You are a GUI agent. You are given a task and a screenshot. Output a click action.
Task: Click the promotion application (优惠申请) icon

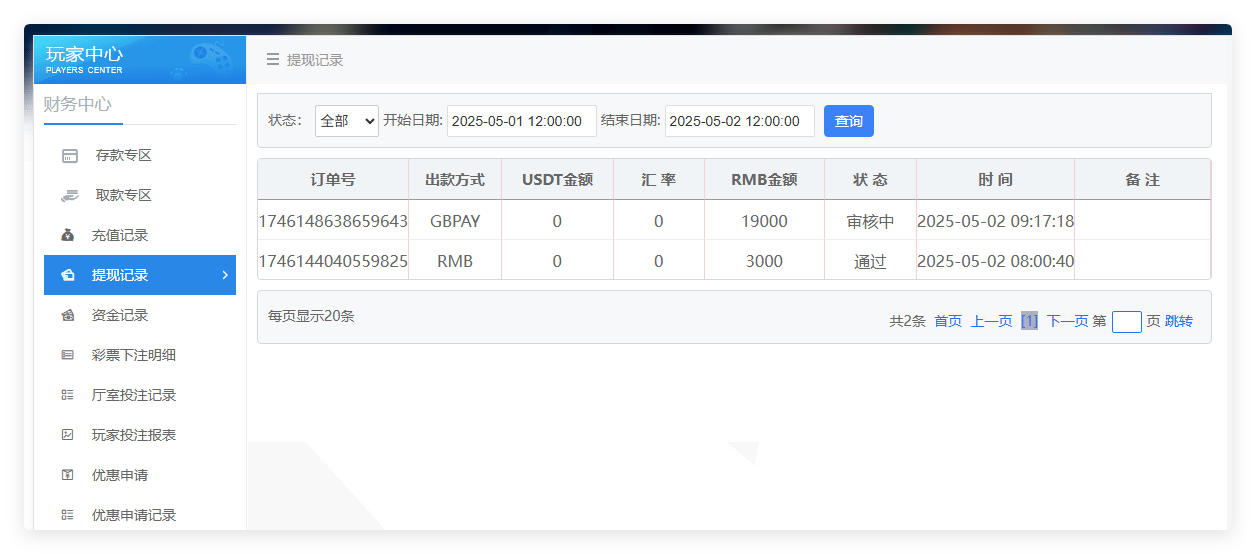[68, 475]
